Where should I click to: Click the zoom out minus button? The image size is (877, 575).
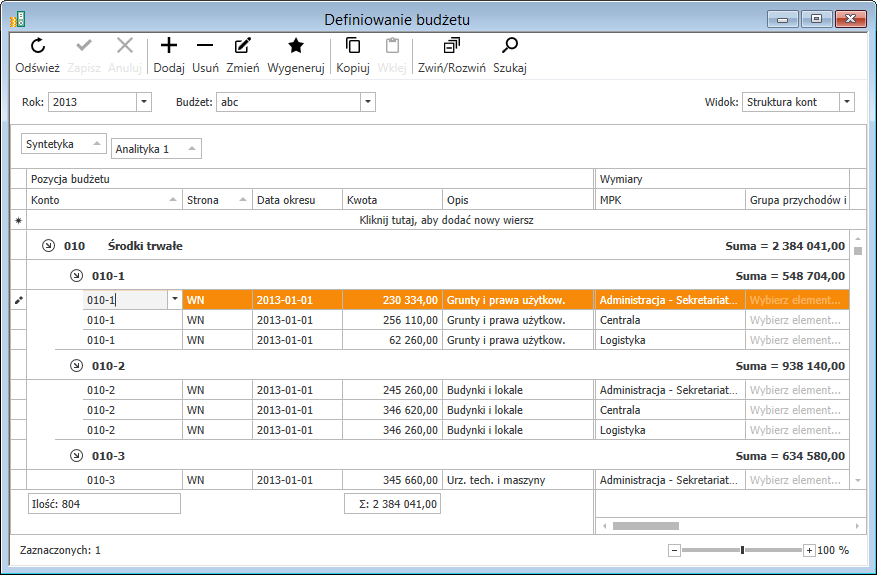click(675, 550)
